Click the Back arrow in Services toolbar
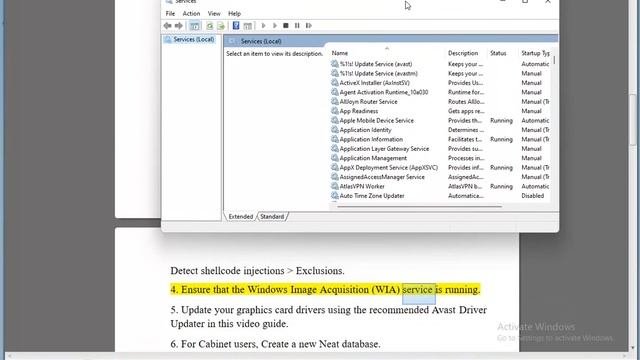This screenshot has width=640, height=360. point(167,26)
